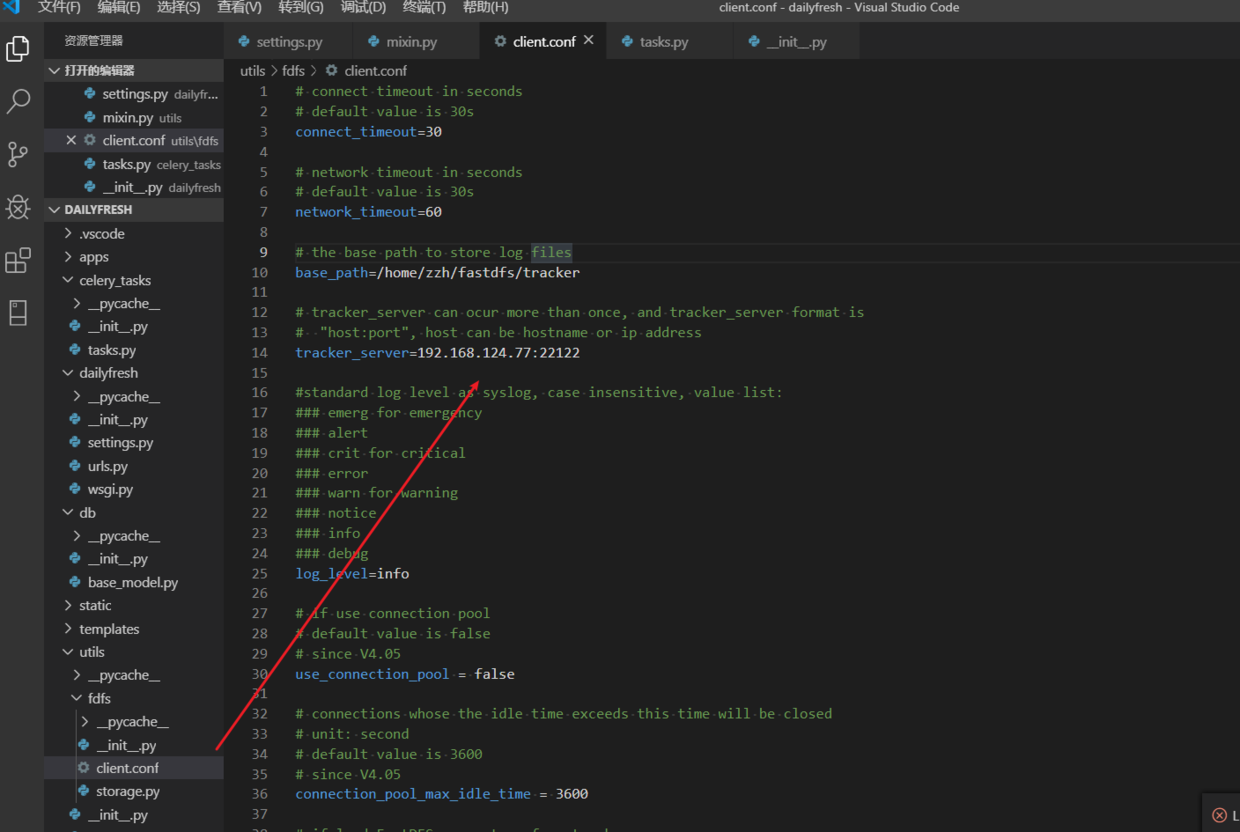Switch to the __init__.py editor tab
1240x832 pixels.
[x=796, y=42]
